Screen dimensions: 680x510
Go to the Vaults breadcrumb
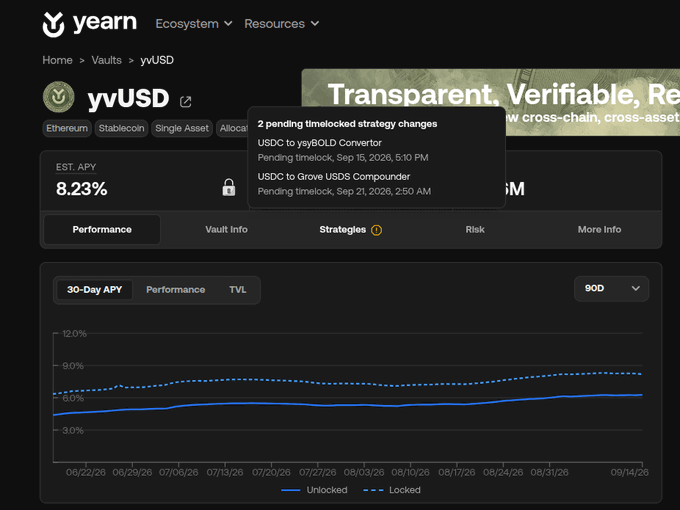pyautogui.click(x=106, y=60)
